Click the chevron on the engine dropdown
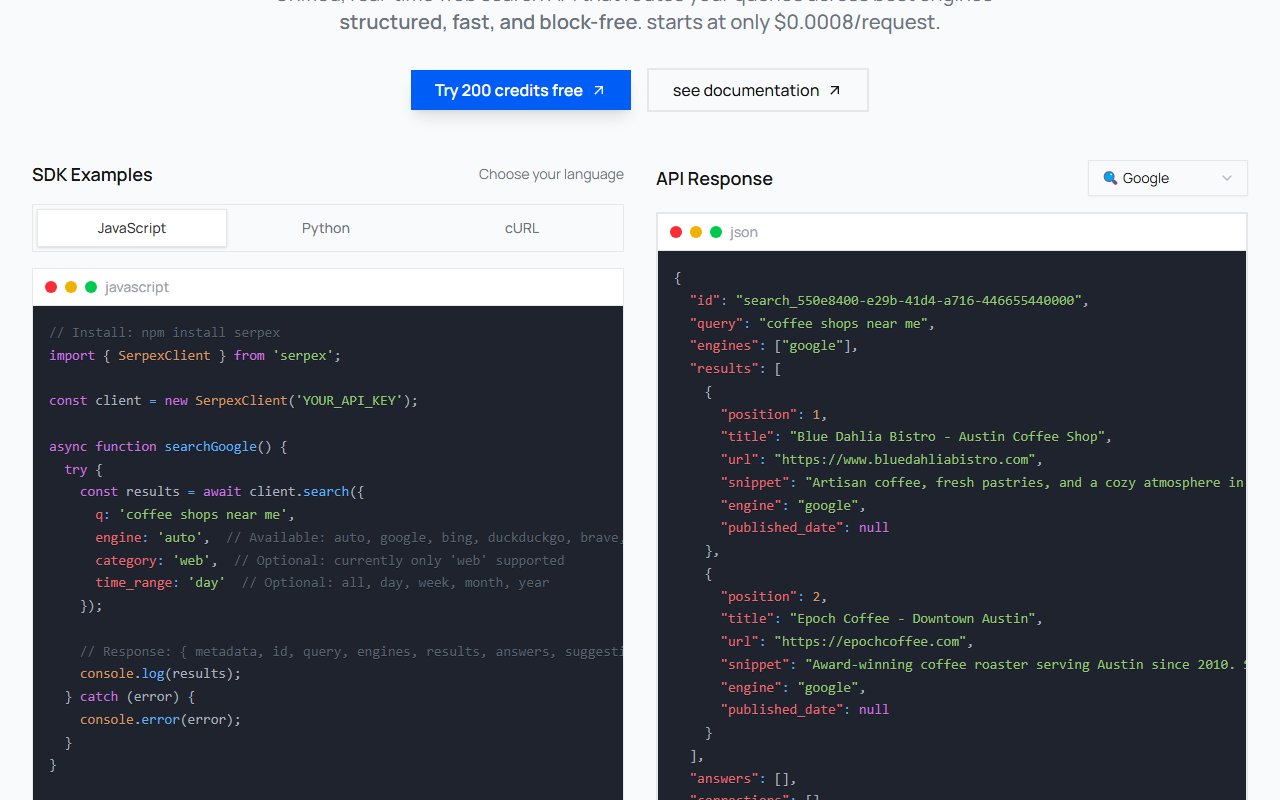 tap(1227, 178)
